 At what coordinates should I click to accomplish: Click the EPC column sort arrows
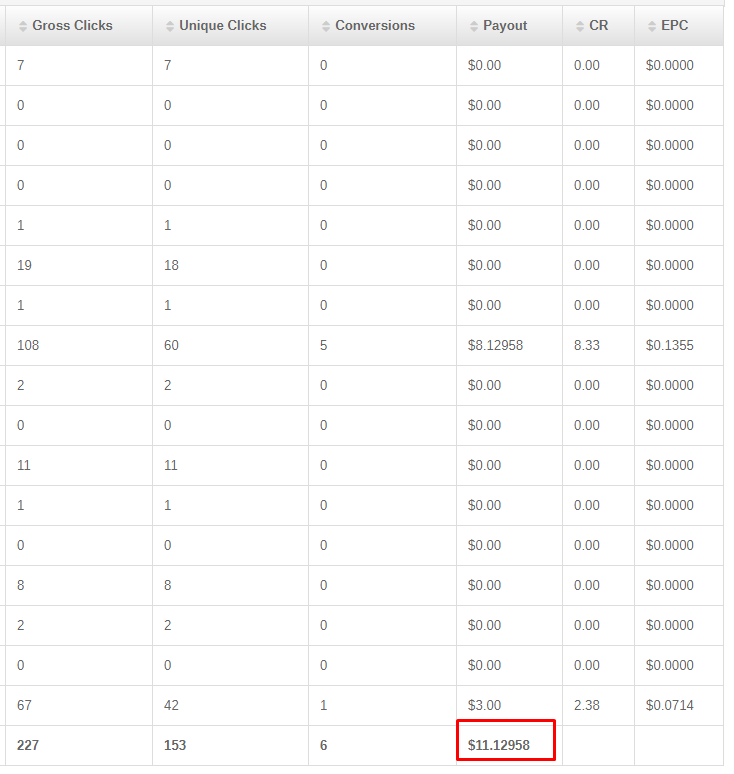(652, 26)
